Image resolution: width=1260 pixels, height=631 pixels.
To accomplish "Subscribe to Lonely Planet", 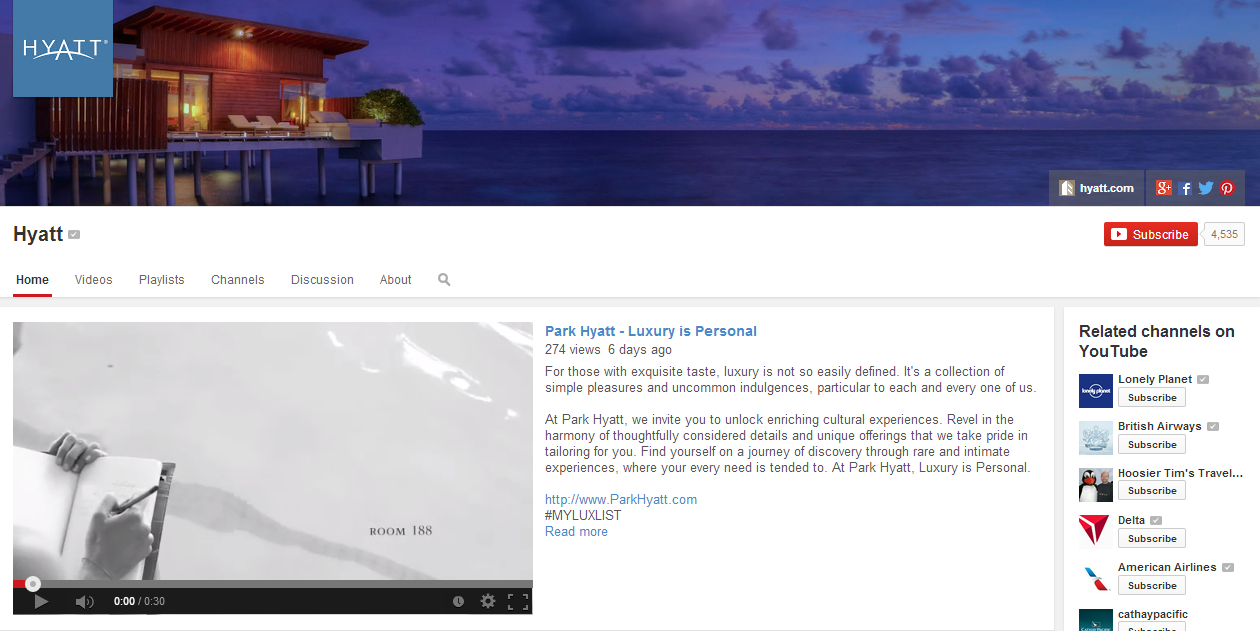I will click(x=1152, y=397).
